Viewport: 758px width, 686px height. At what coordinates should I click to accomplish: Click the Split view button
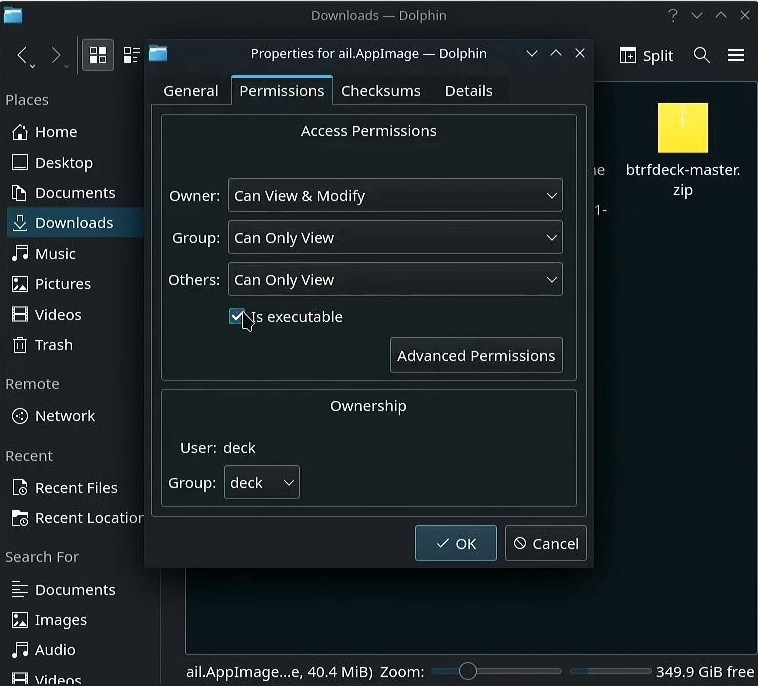click(646, 56)
